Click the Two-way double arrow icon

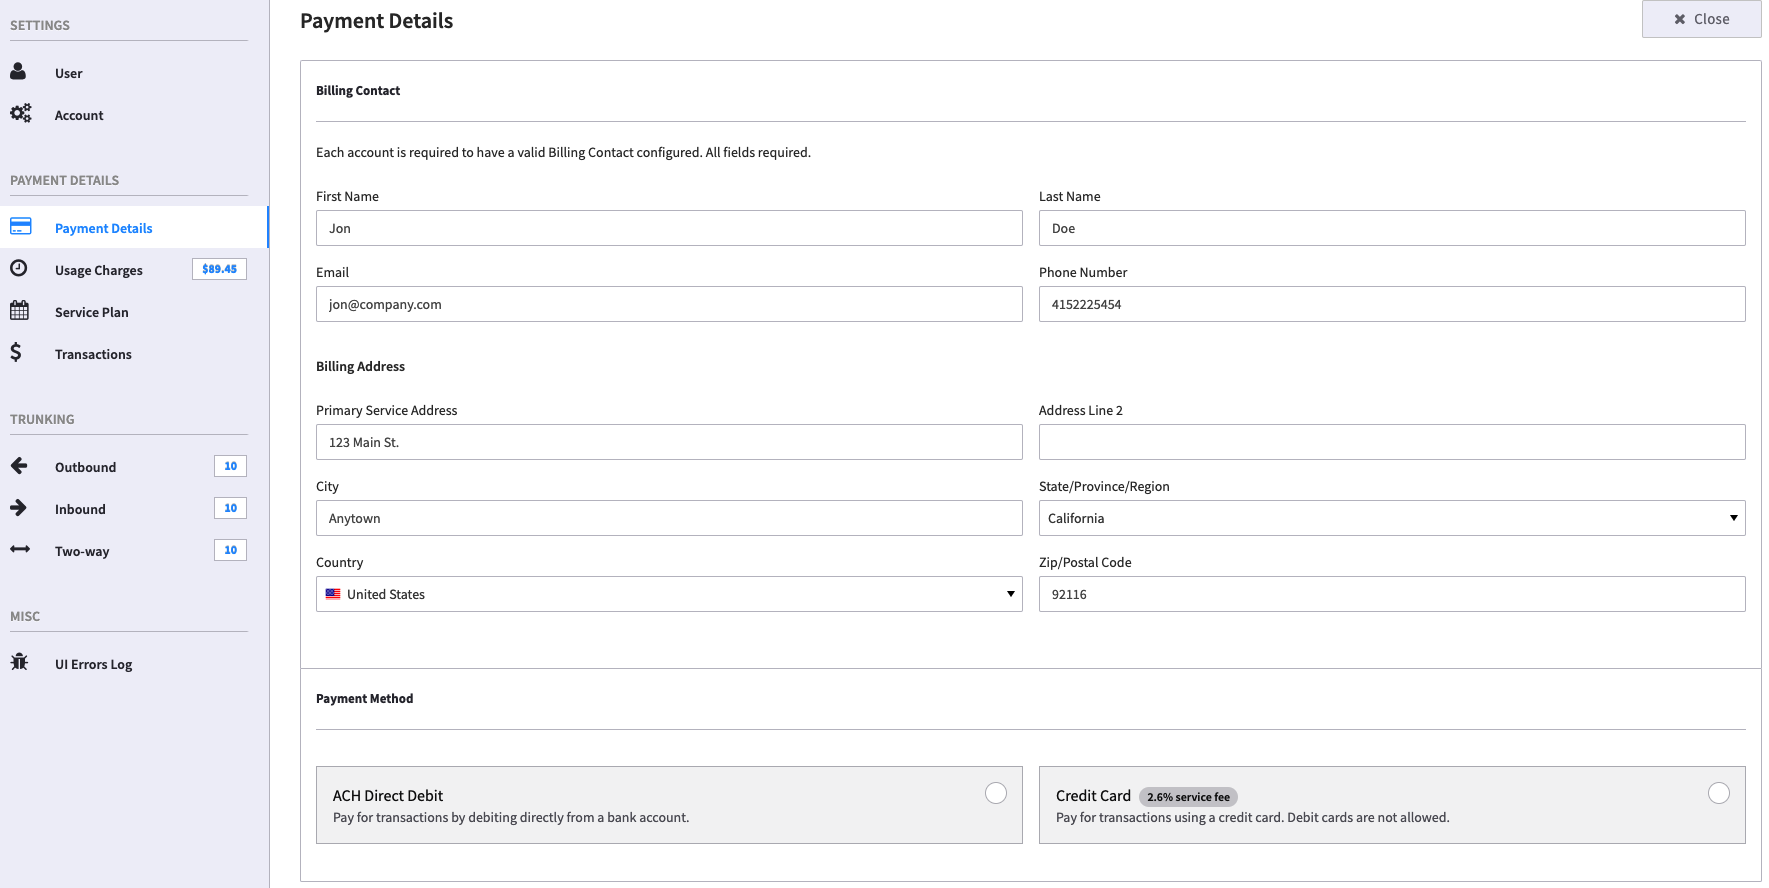click(x=20, y=549)
